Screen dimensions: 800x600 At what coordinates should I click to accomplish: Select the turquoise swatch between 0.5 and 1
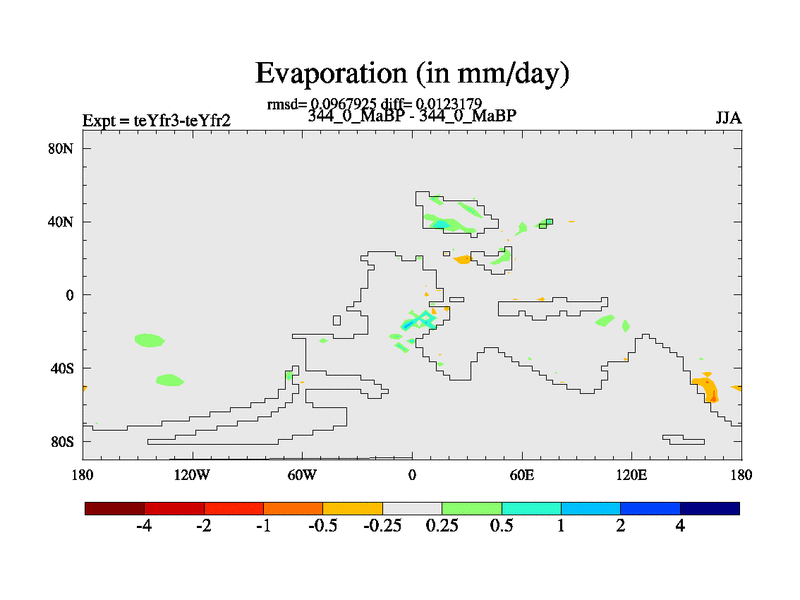(x=531, y=508)
